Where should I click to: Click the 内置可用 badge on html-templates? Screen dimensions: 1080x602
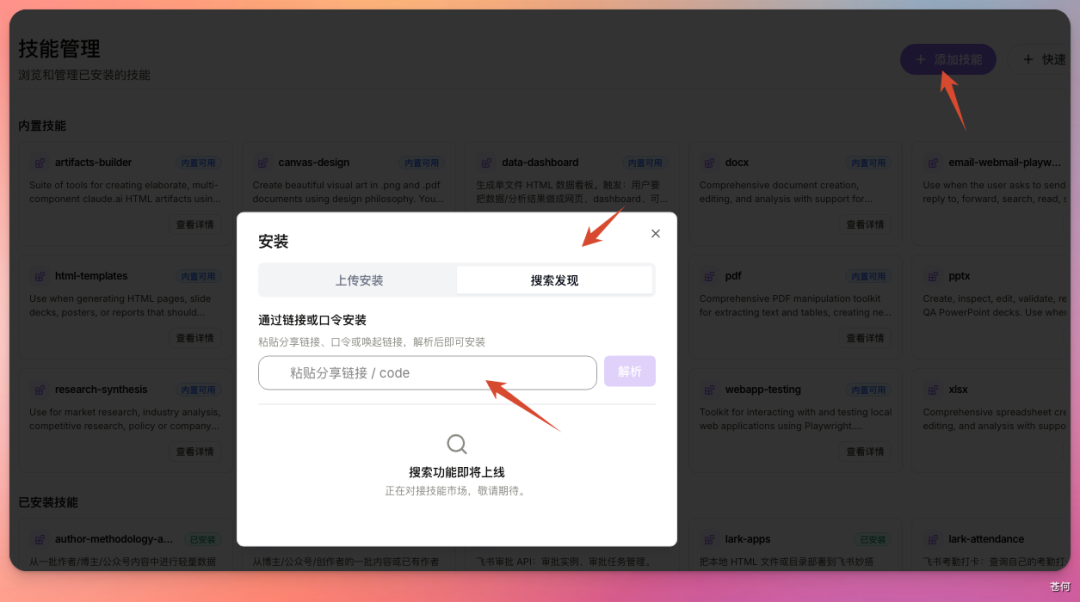(x=198, y=276)
